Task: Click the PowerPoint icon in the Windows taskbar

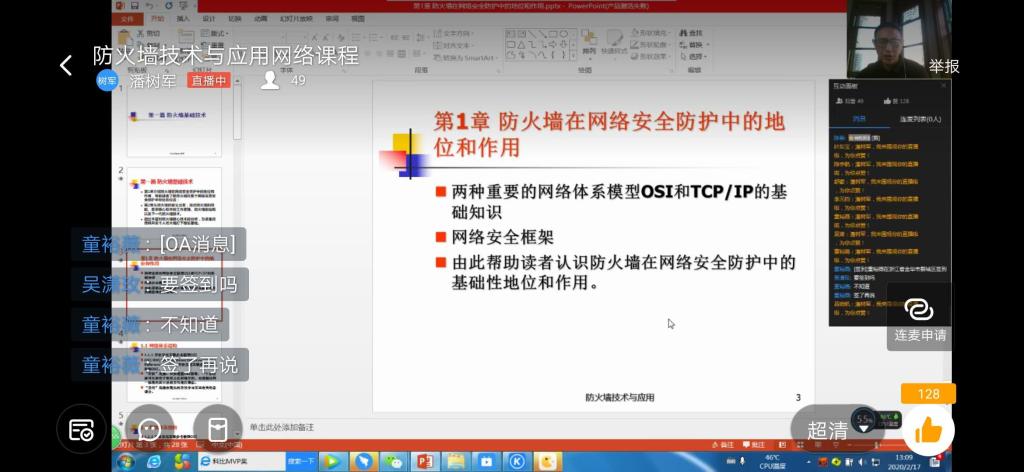Action: 423,461
